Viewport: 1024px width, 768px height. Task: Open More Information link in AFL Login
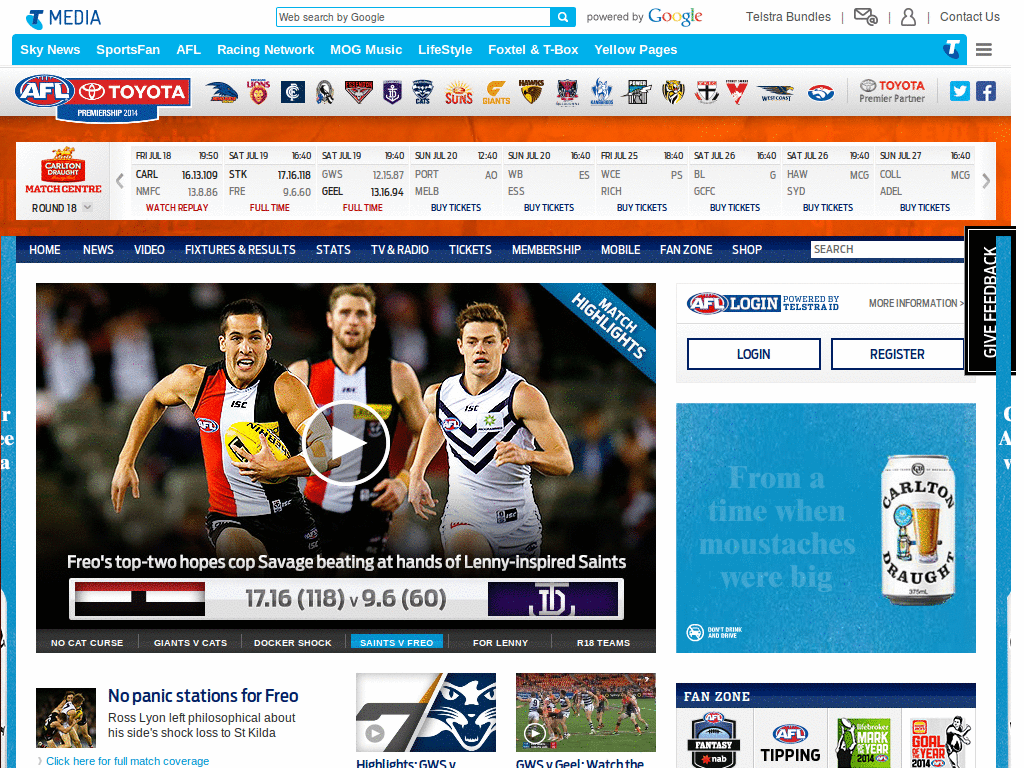pos(916,303)
